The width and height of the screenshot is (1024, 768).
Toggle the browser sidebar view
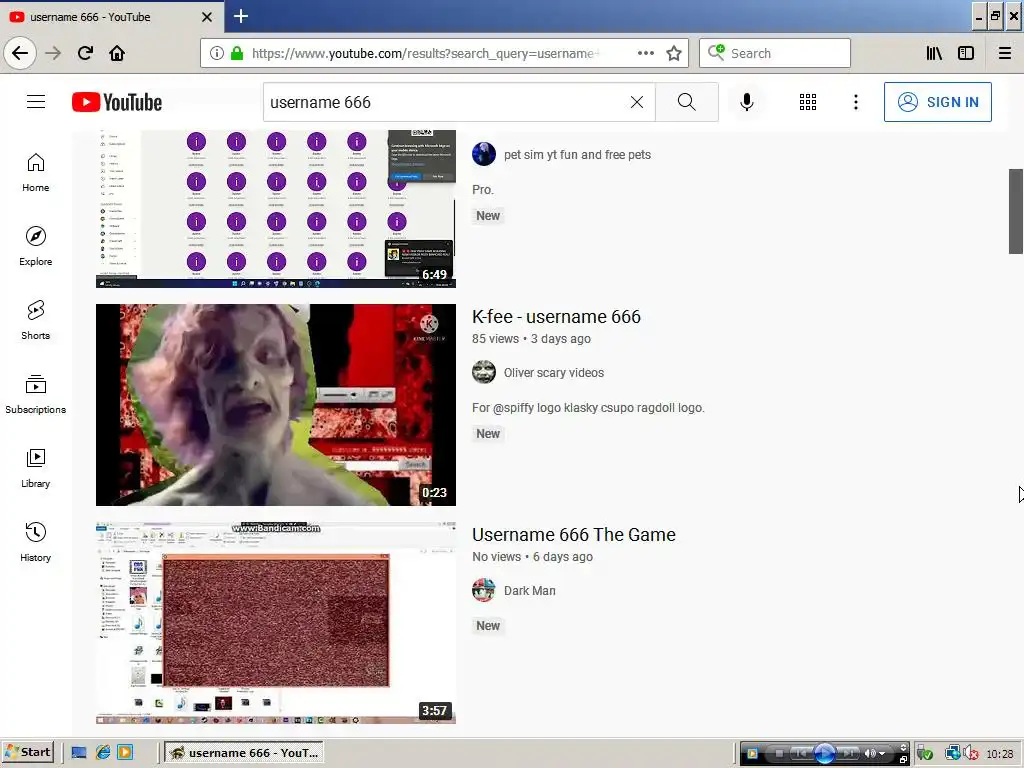(x=966, y=53)
